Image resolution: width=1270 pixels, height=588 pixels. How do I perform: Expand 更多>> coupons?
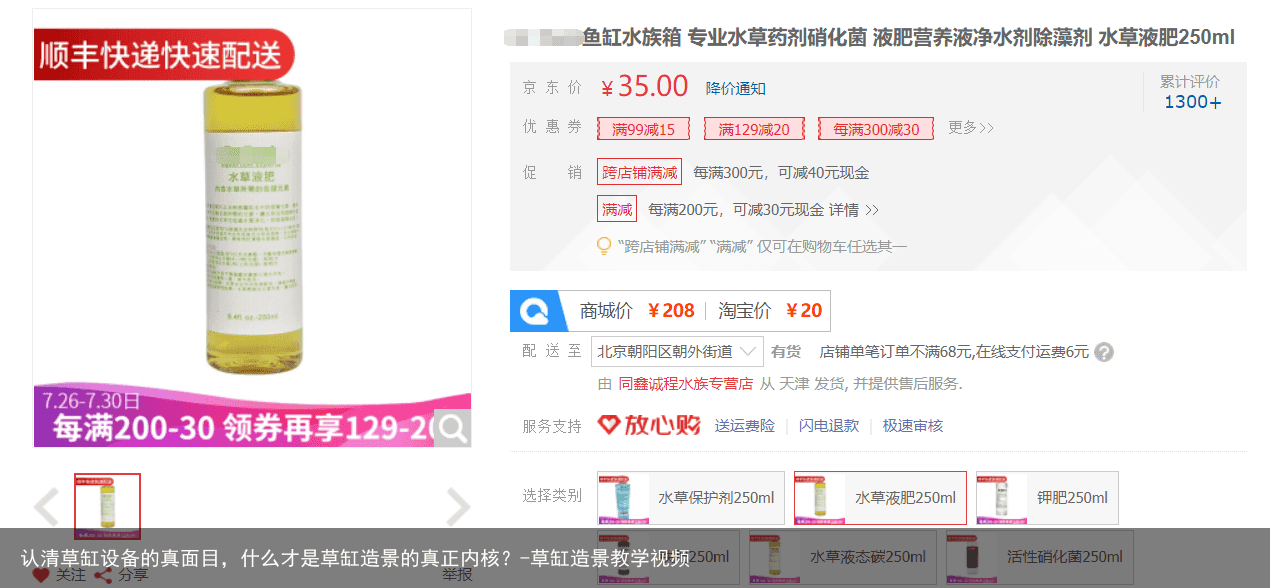point(971,128)
